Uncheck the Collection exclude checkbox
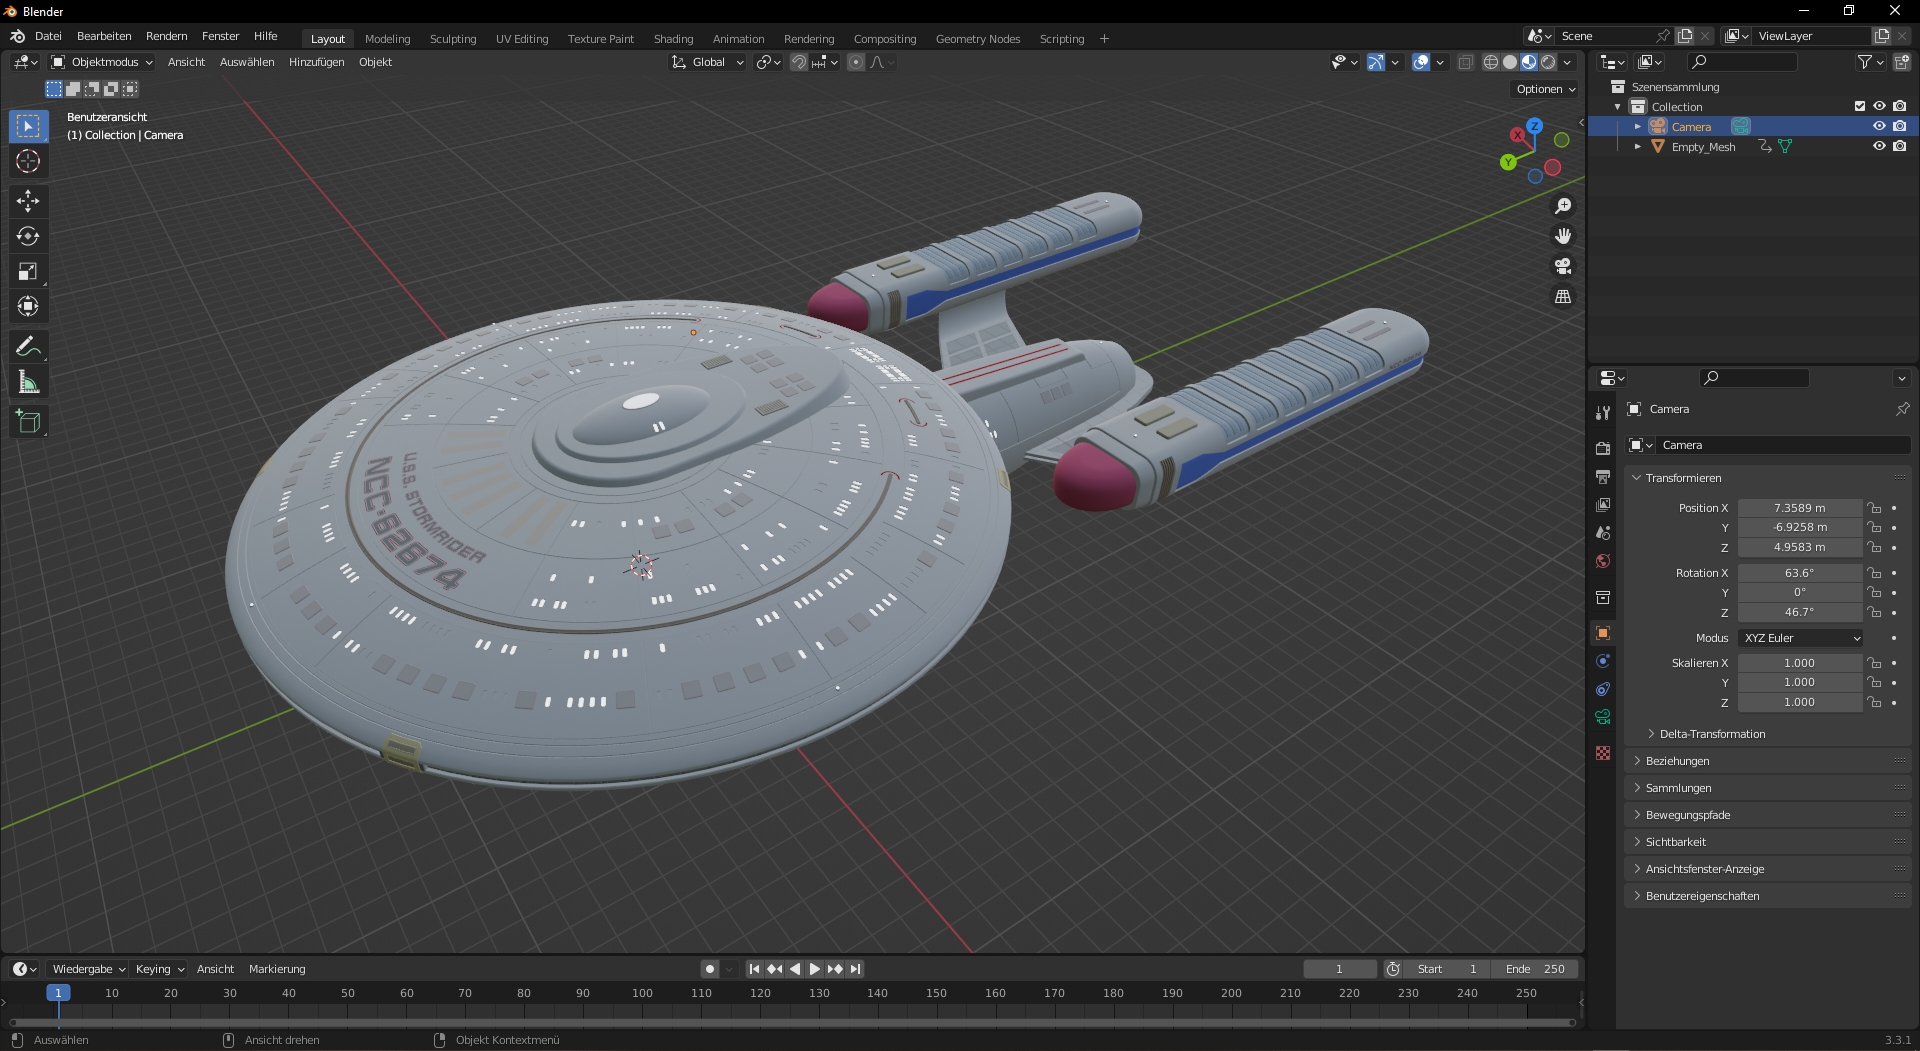This screenshot has width=1920, height=1051. [x=1860, y=106]
